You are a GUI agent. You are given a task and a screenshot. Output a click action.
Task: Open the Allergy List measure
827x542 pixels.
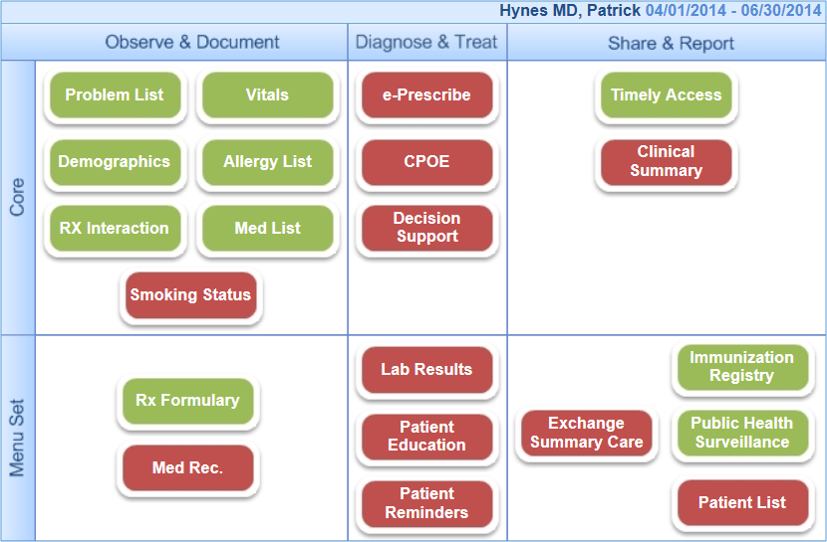(267, 162)
